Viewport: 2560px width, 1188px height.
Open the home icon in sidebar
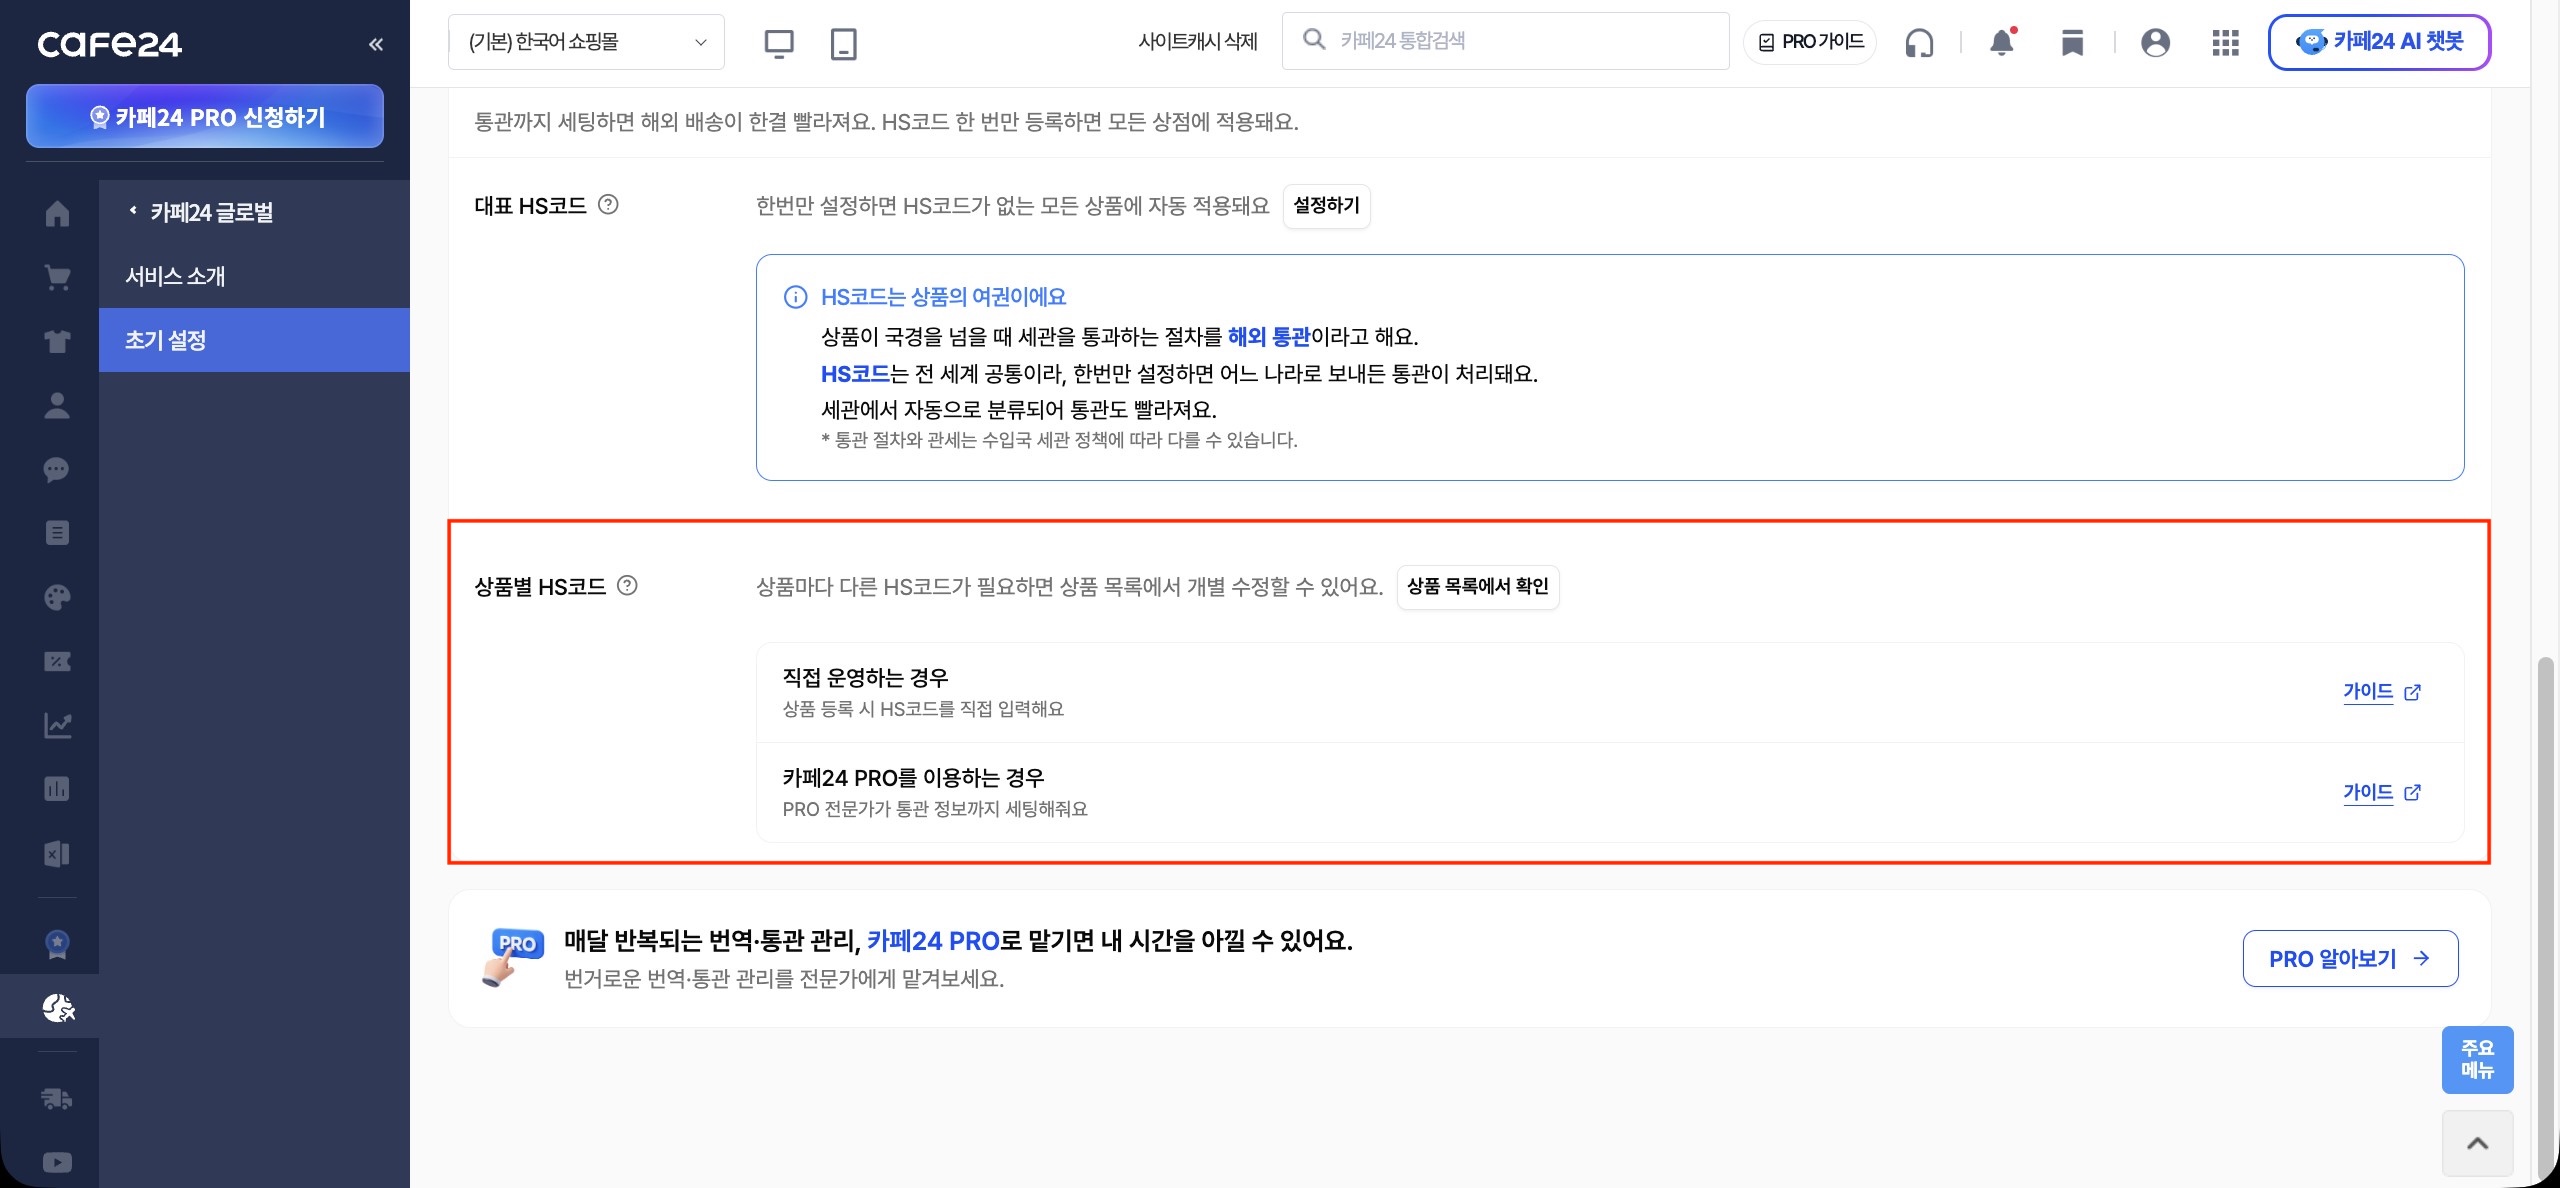tap(57, 213)
